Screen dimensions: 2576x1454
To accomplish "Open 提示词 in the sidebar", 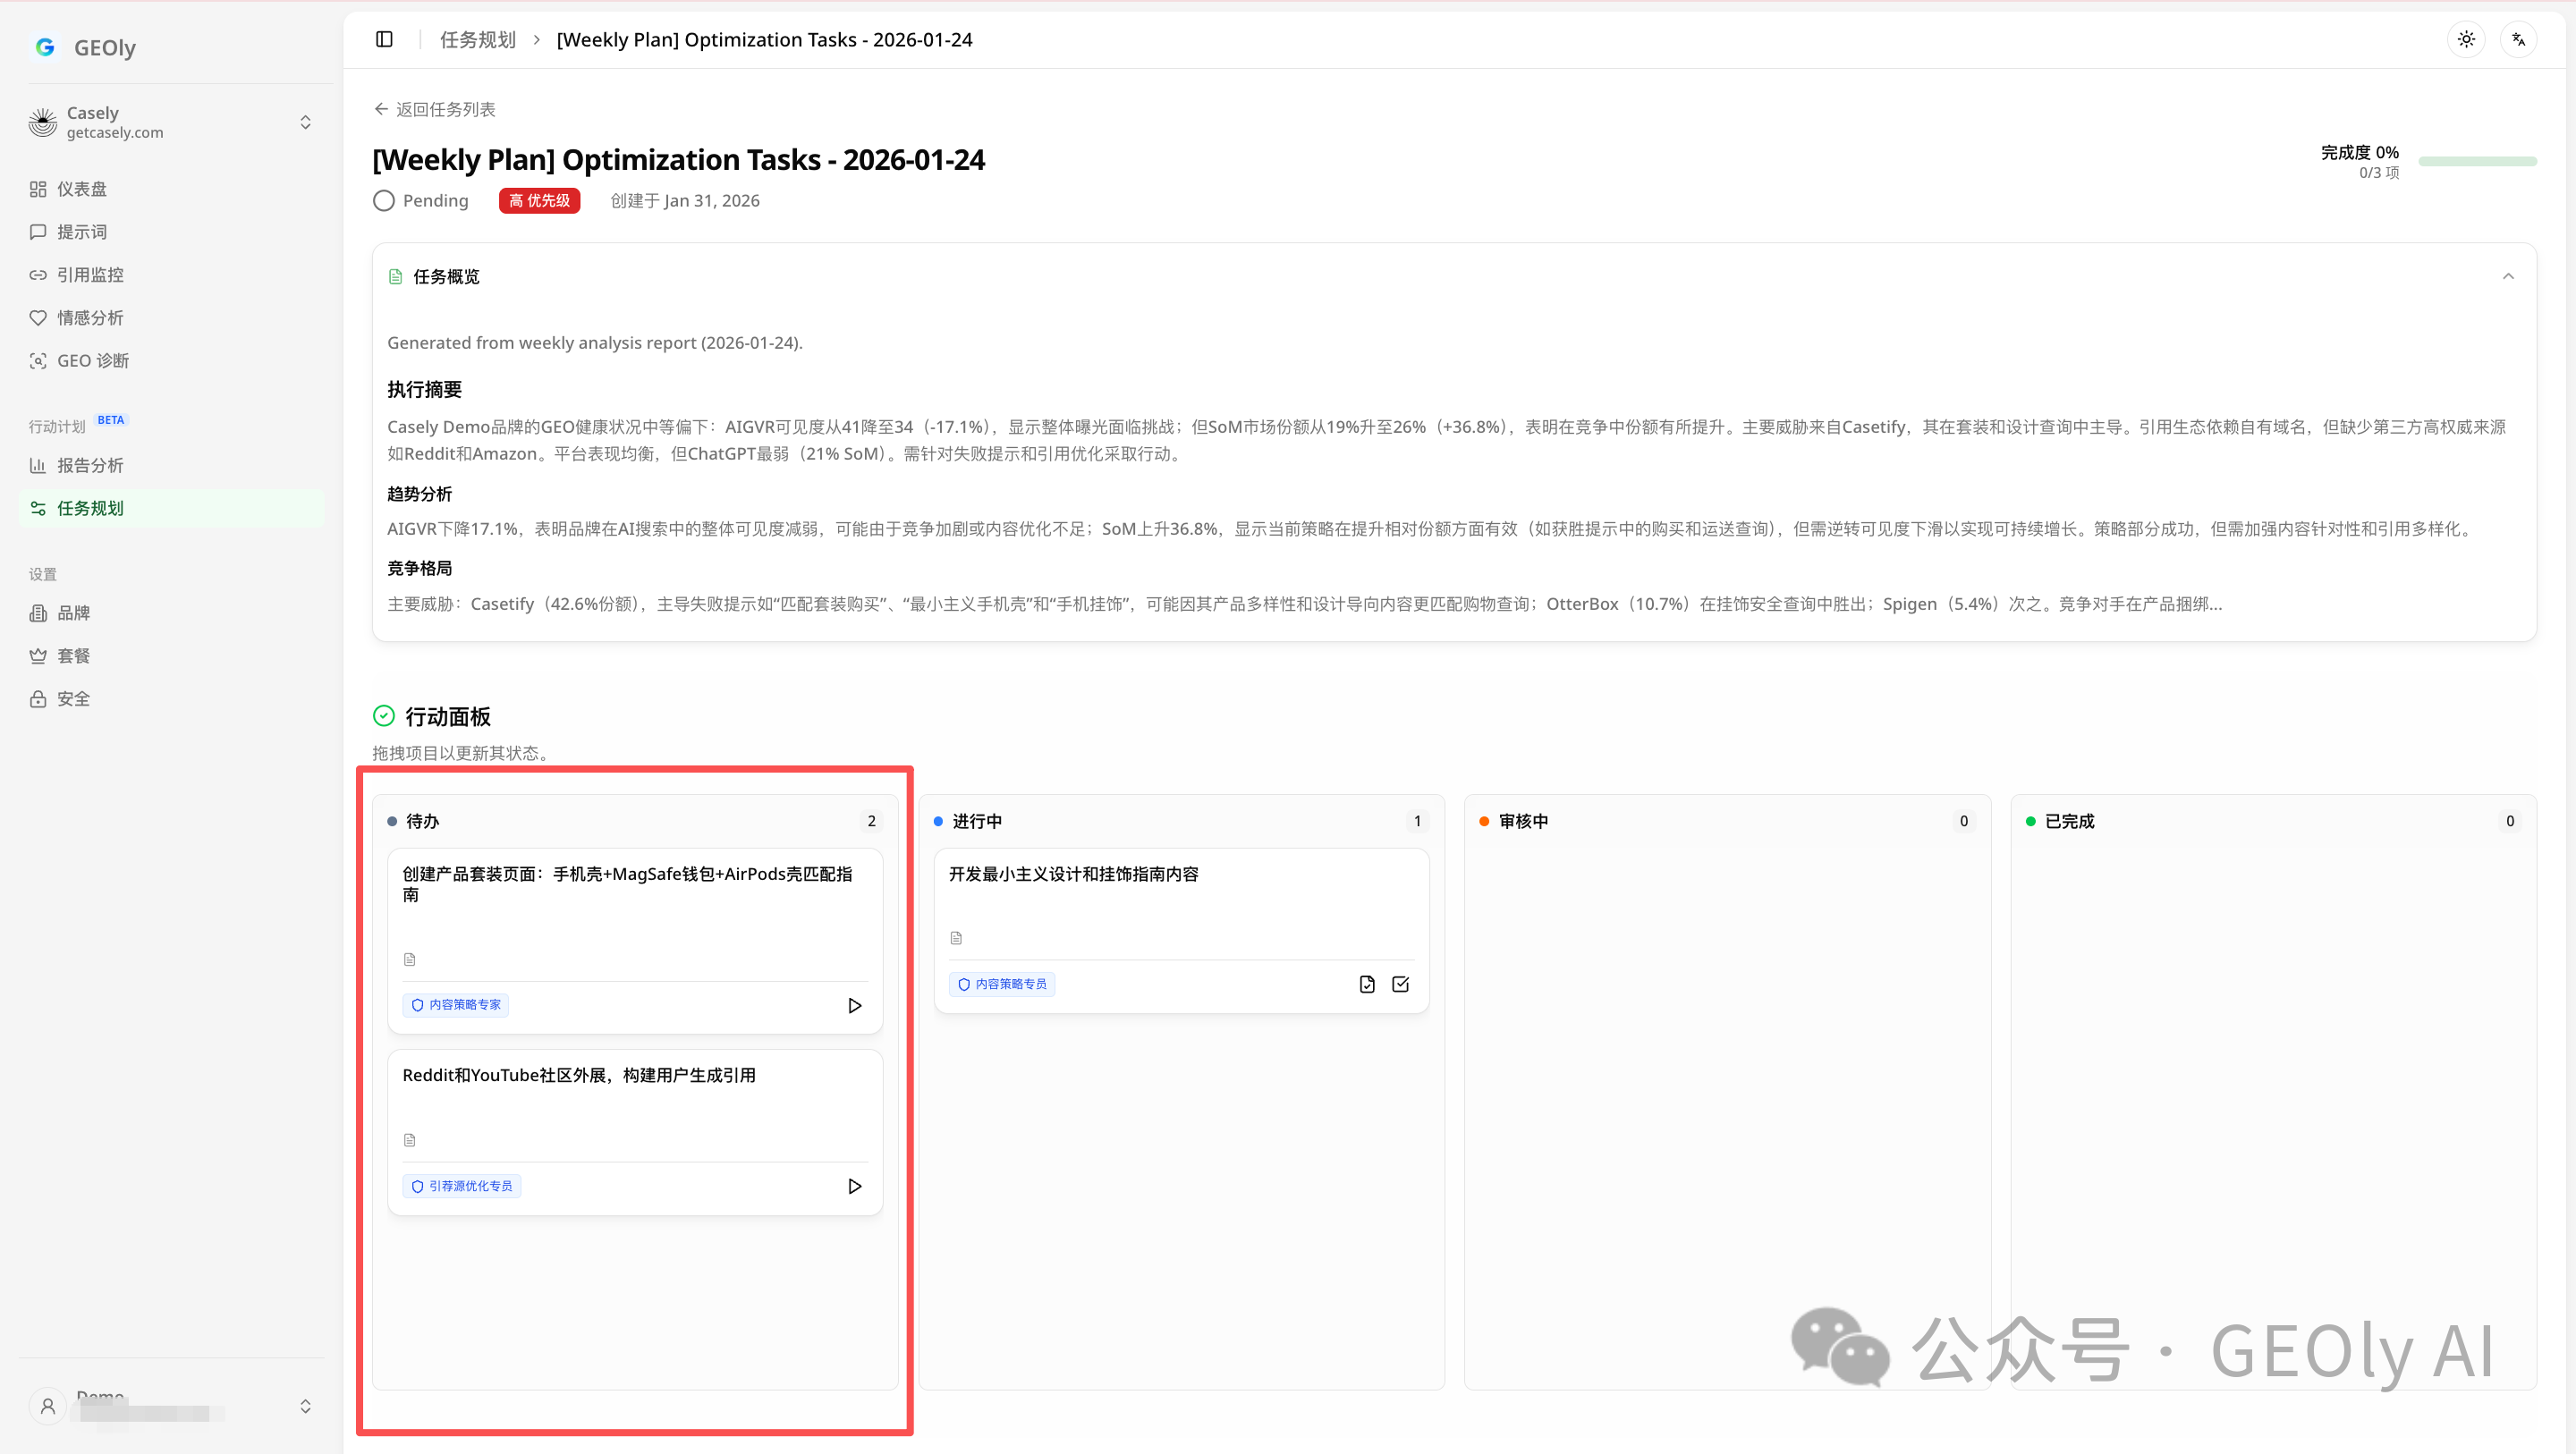I will click(x=172, y=232).
